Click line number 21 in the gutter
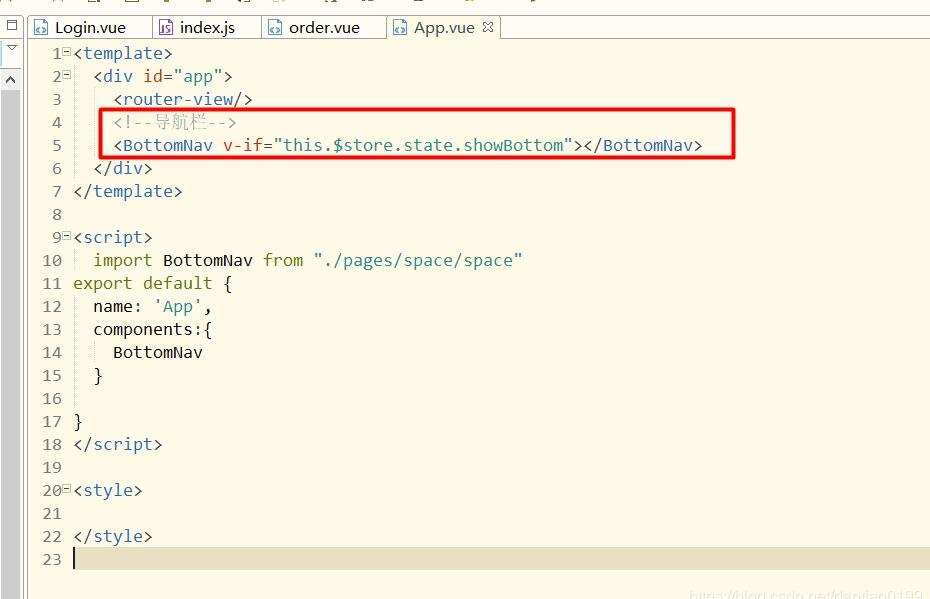Screen dimensions: 930x599 (52, 514)
